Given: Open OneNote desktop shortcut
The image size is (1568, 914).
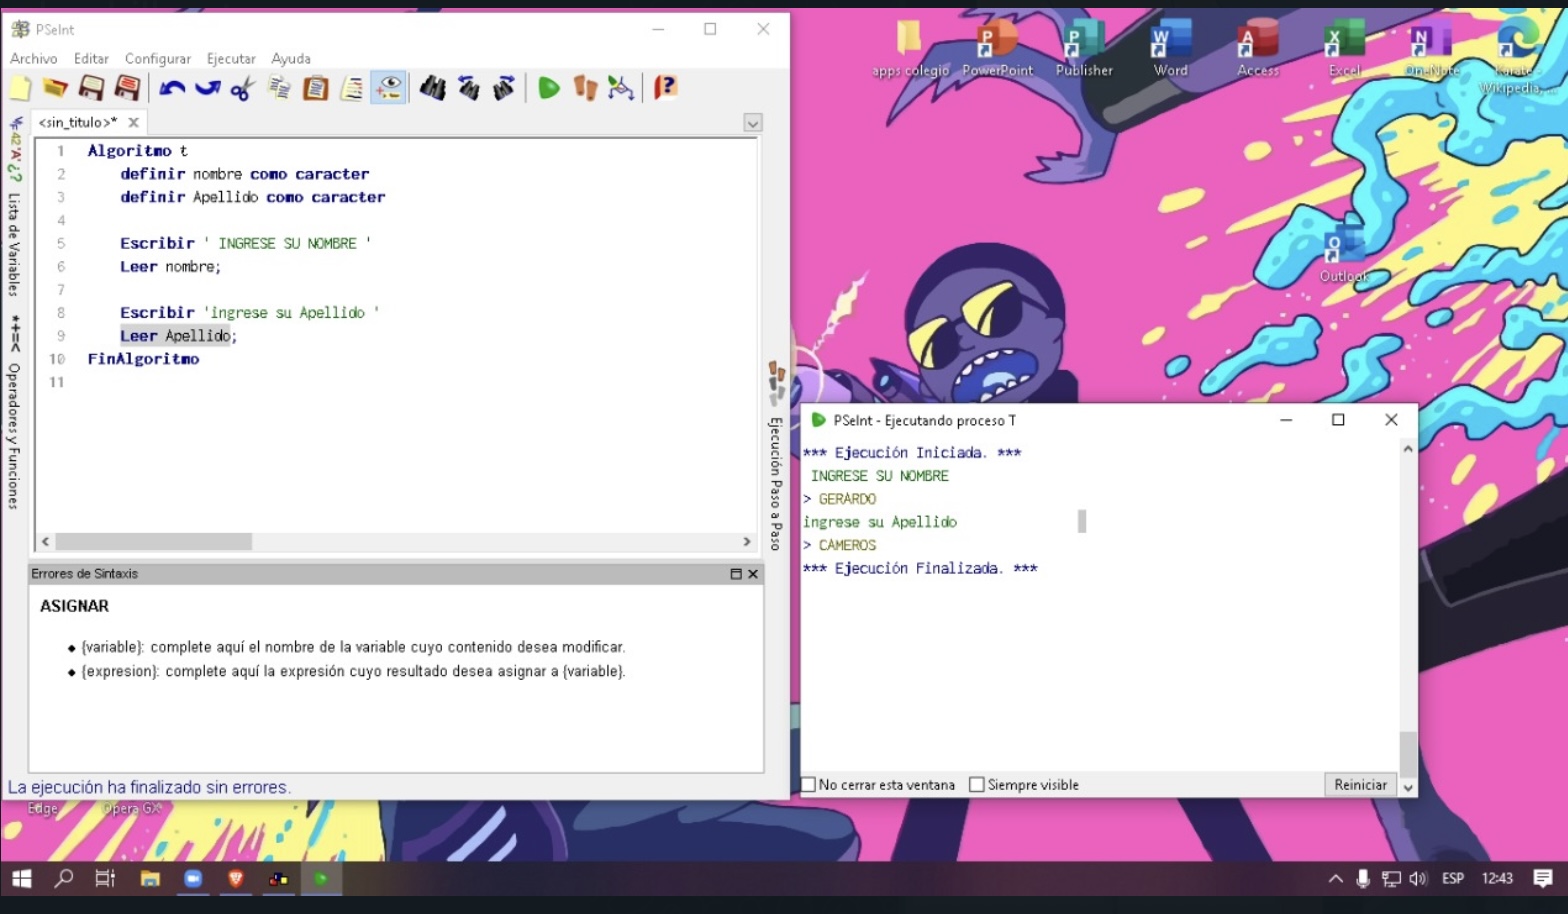Looking at the screenshot, I should pos(1431,50).
